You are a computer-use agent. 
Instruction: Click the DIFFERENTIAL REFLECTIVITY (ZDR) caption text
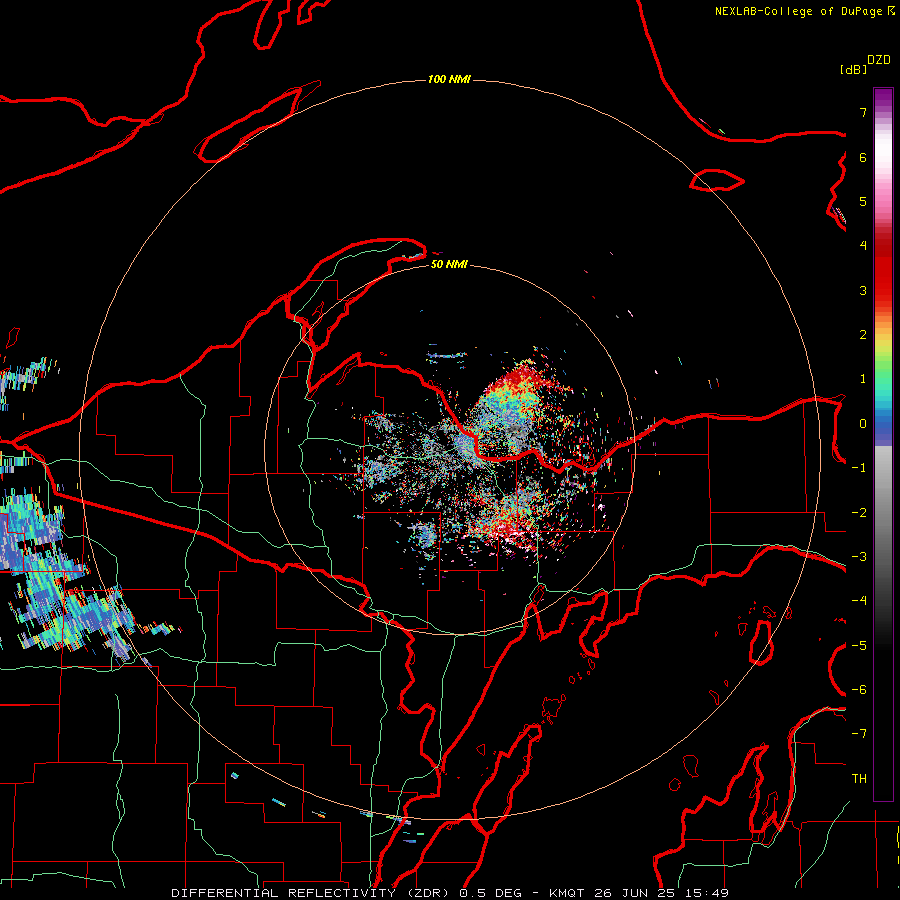click(313, 893)
